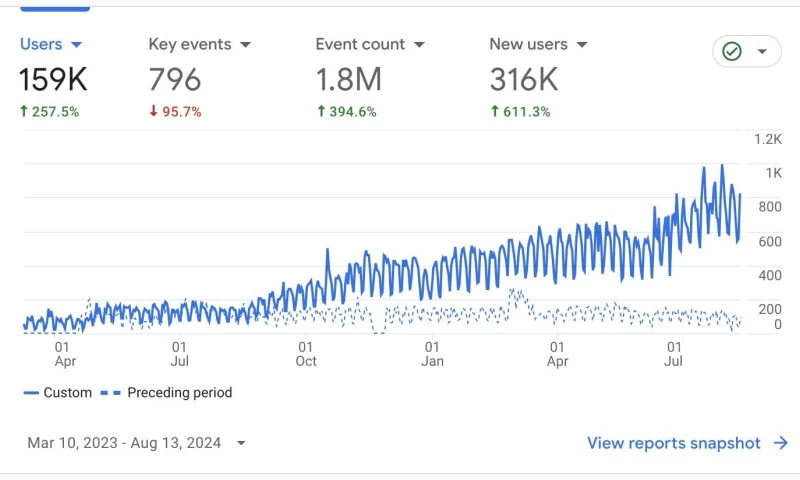The height and width of the screenshot is (480, 800).
Task: Open the View reports snapshot link
Action: pos(673,443)
